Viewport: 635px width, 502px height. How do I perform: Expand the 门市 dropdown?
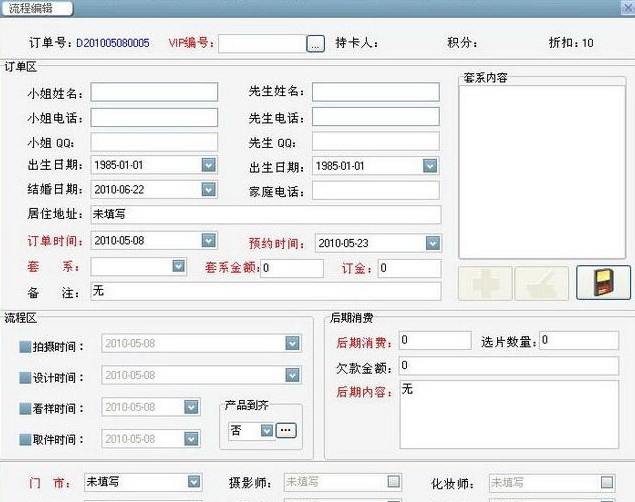[194, 481]
